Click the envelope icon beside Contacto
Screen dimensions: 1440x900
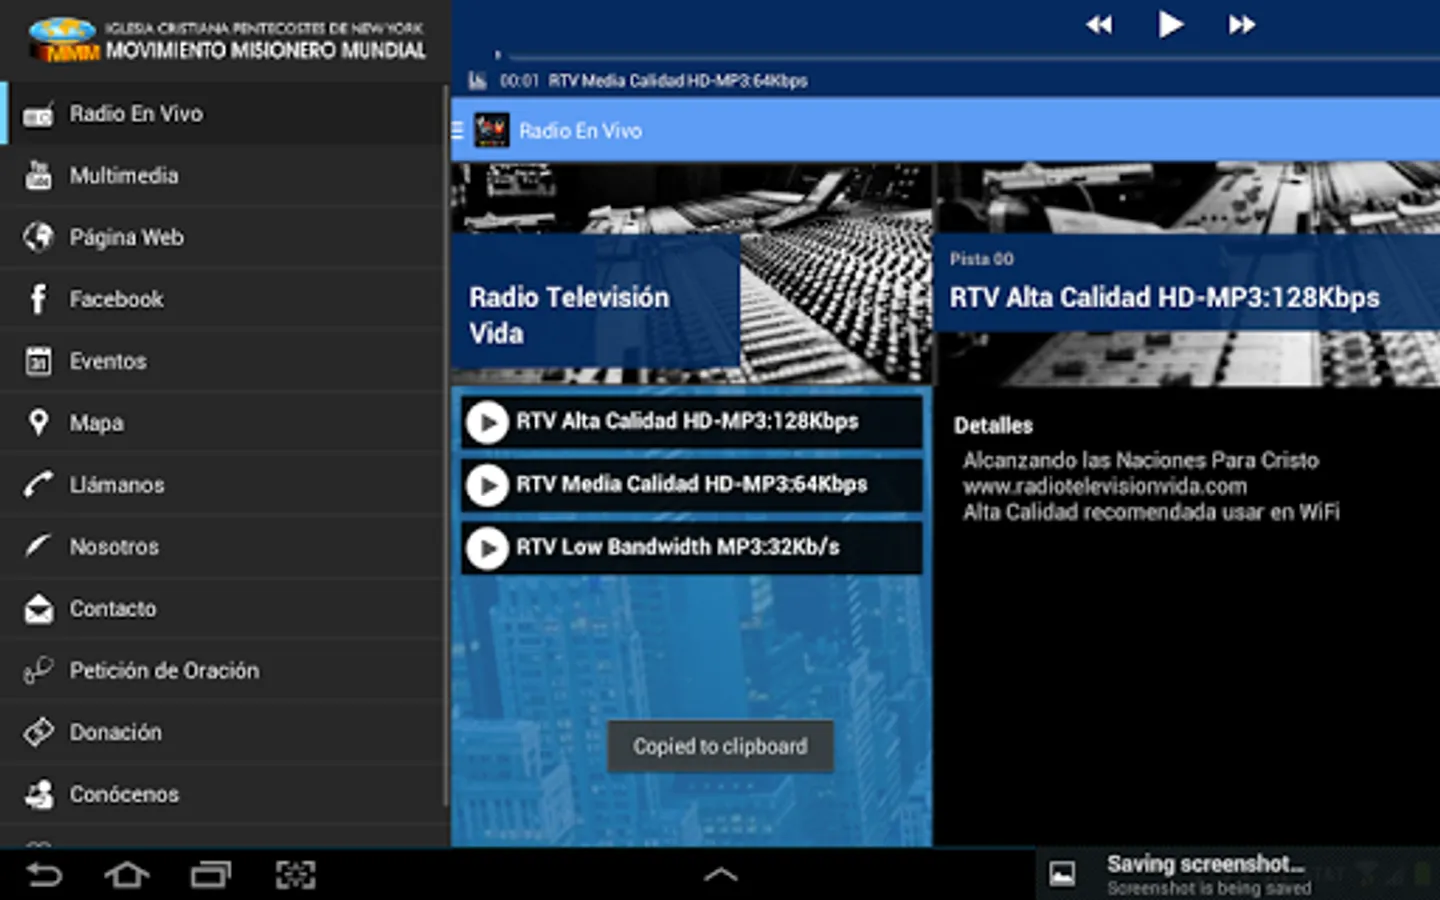pyautogui.click(x=38, y=608)
